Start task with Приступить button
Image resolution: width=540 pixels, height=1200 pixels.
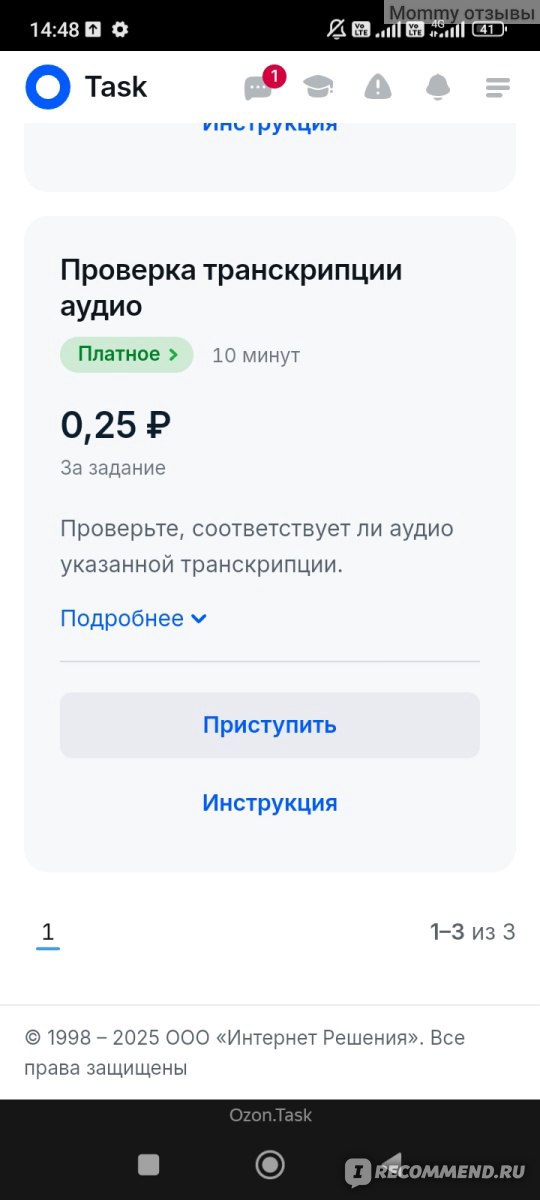coord(270,725)
